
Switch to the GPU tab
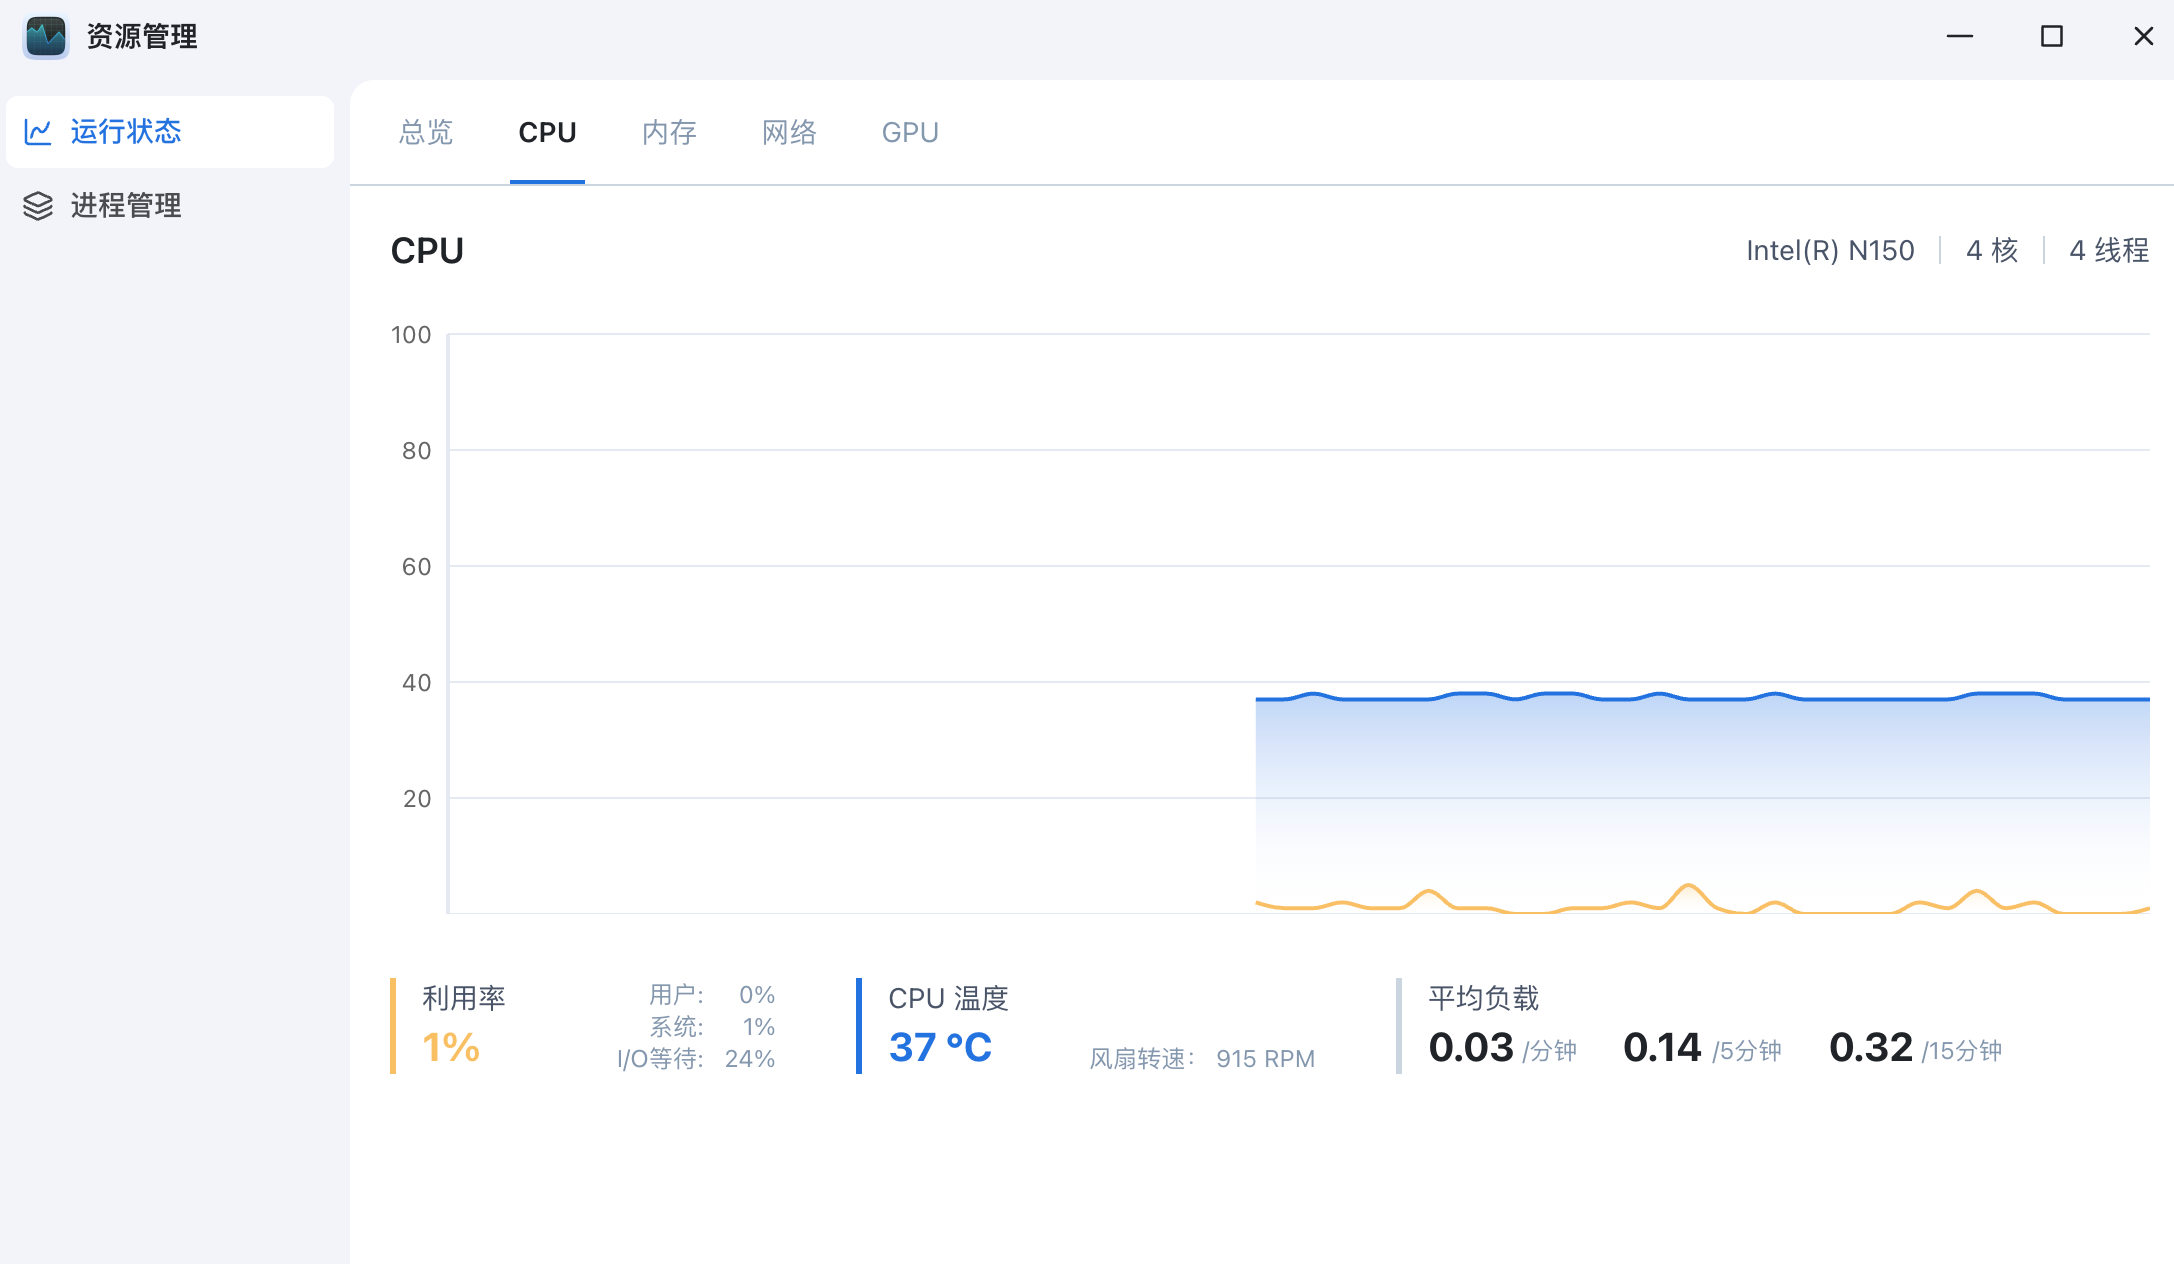coord(910,132)
